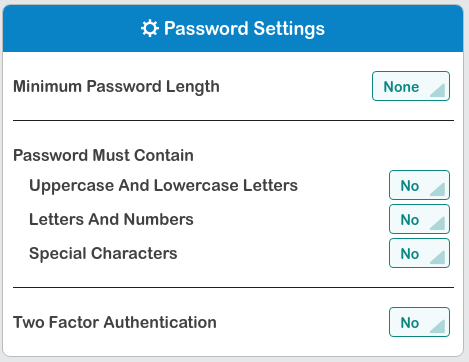Open the Minimum Password Length dropdown showing None
469x362 pixels.
[411, 86]
